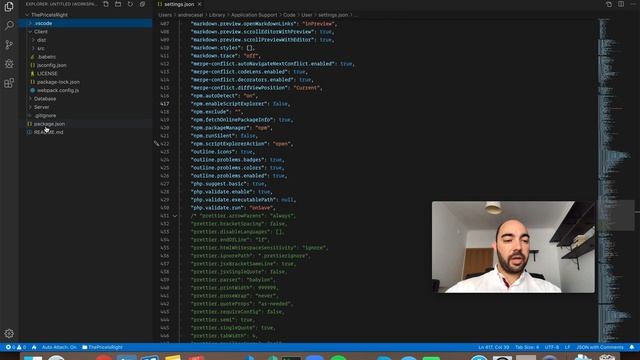Change JSON with Comments language mode
Image resolution: width=640 pixels, height=360 pixels.
pos(600,347)
